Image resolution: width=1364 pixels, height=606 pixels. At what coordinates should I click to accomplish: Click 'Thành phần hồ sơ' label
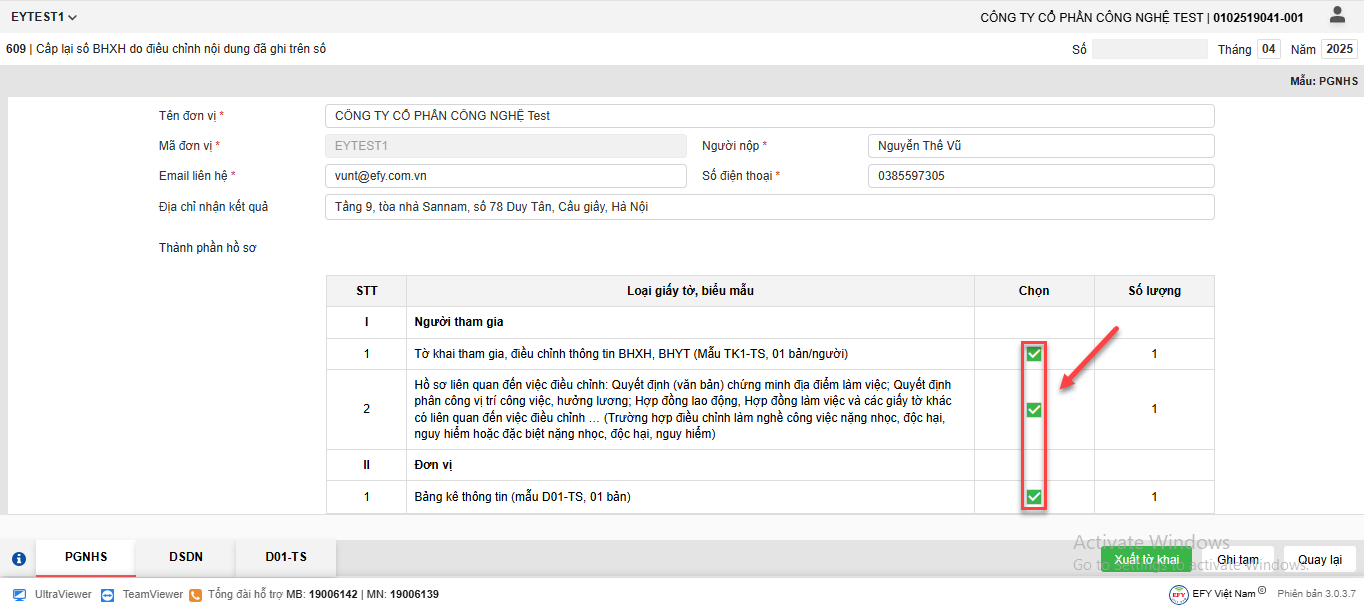pyautogui.click(x=208, y=247)
